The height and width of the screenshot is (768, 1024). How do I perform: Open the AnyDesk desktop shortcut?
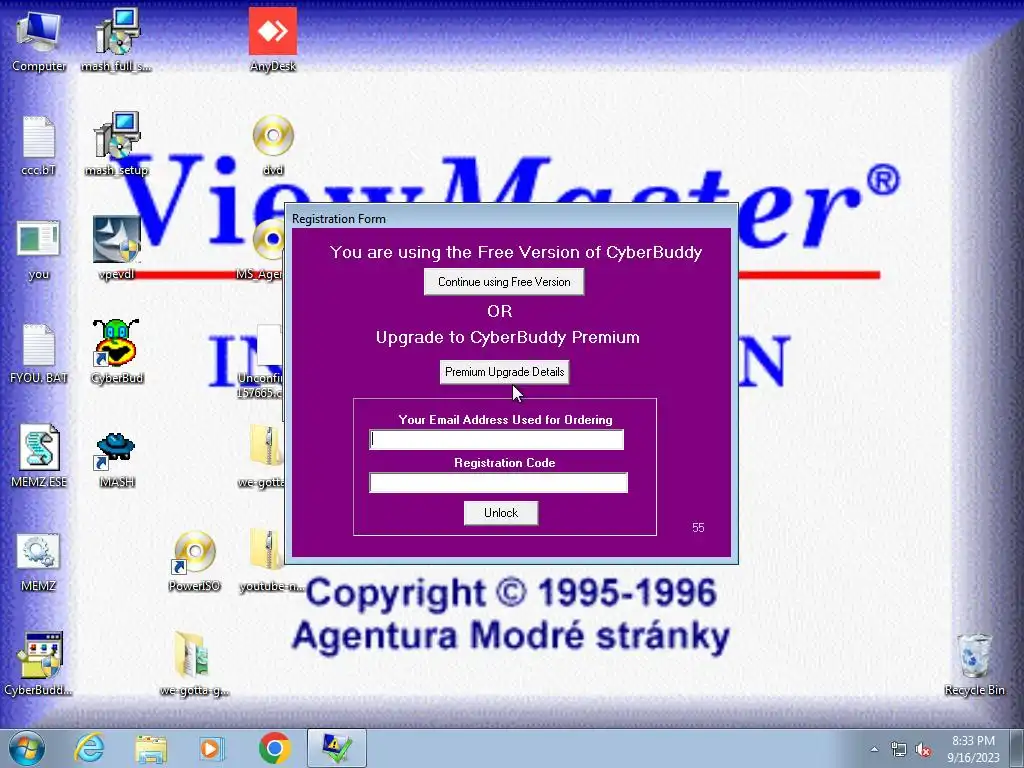[273, 39]
